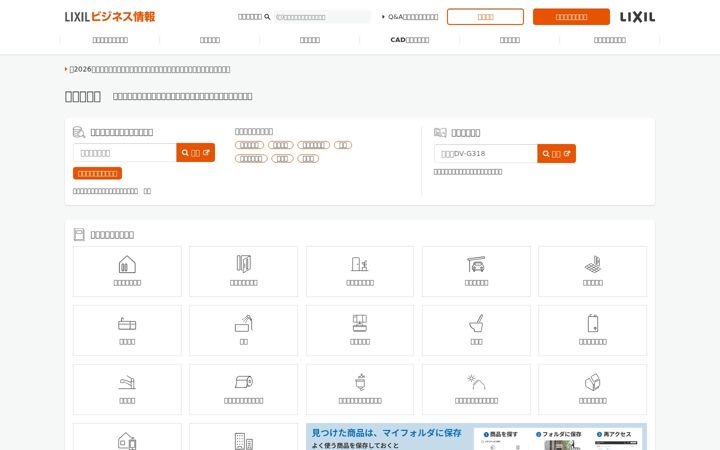Click the solid orange header button

coord(571,17)
